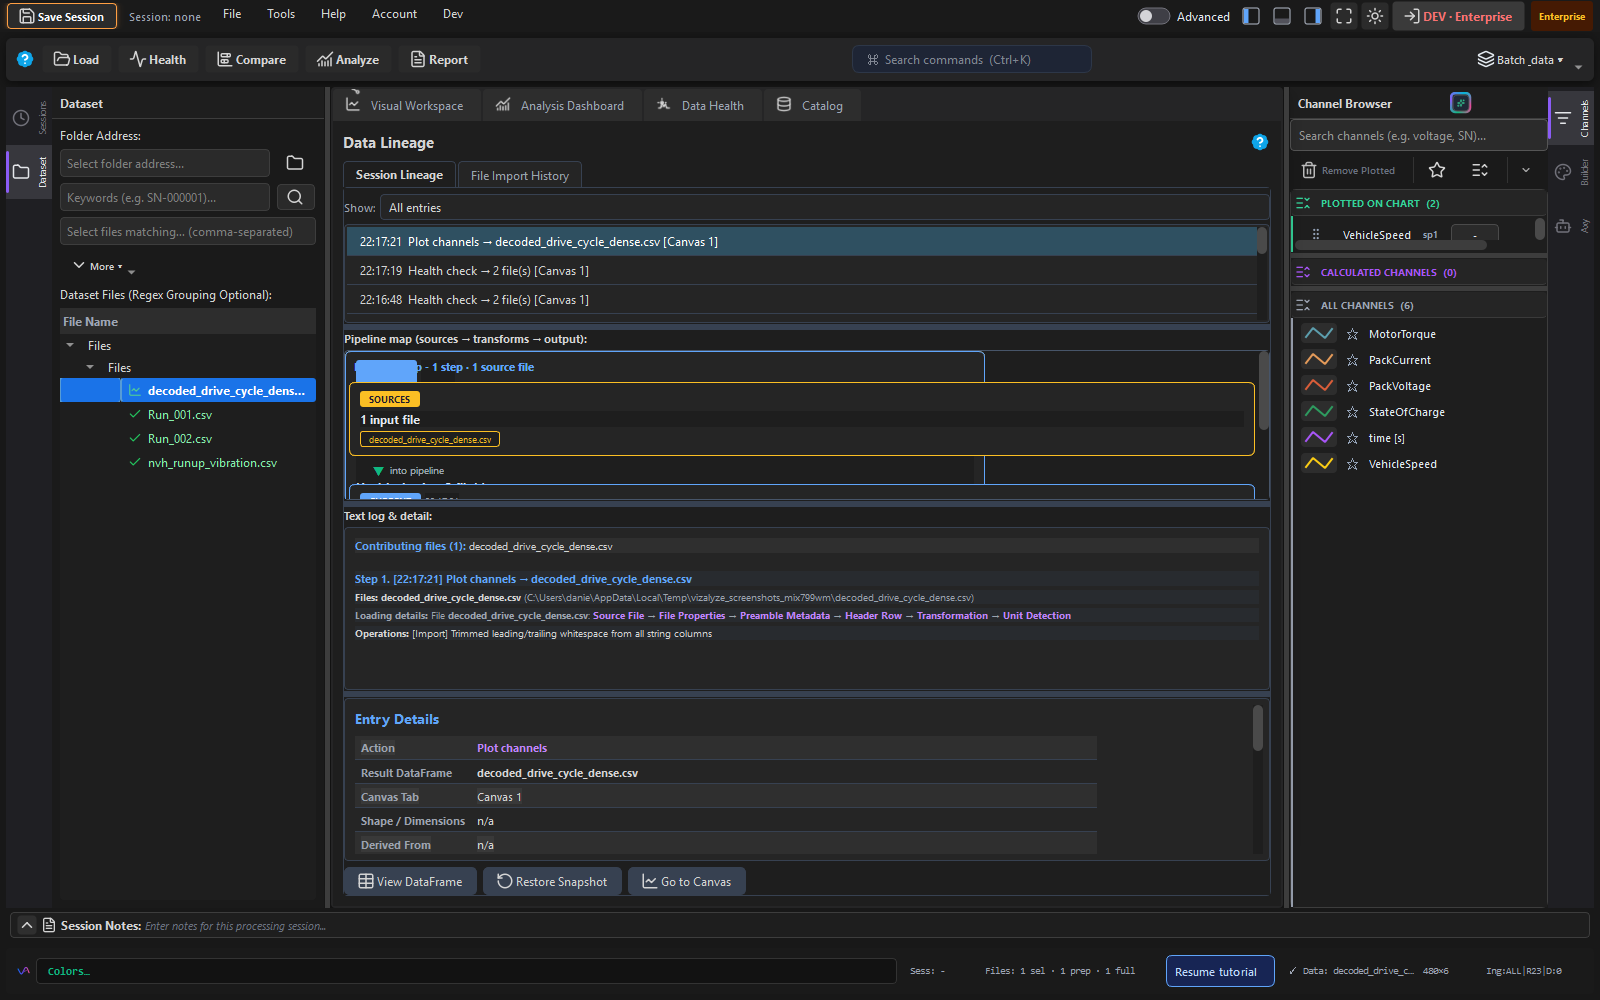Click the decoded_drive_cycle_dense.csv source chip
This screenshot has height=1000, width=1600.
point(430,439)
